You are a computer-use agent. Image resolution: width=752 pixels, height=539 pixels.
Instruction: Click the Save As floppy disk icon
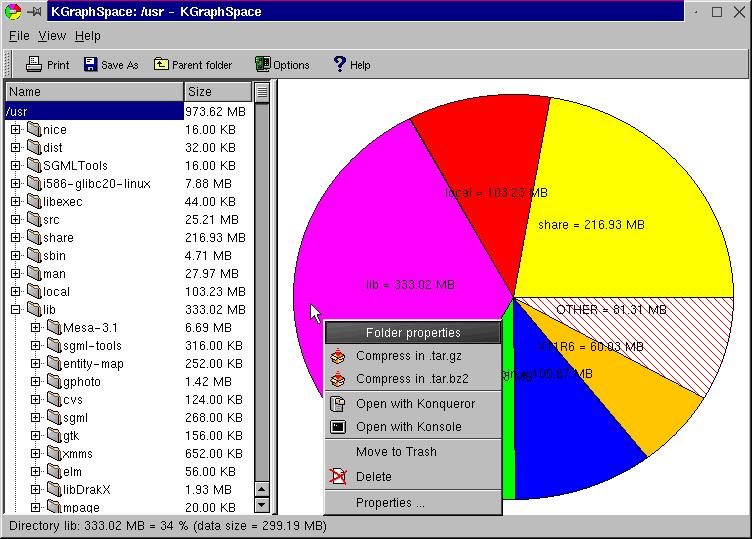90,64
